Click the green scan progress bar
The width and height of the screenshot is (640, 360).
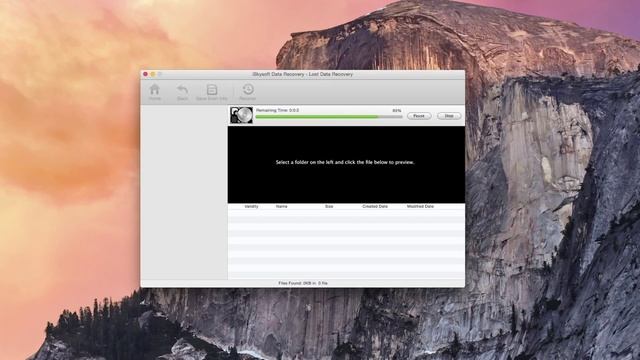coord(329,117)
